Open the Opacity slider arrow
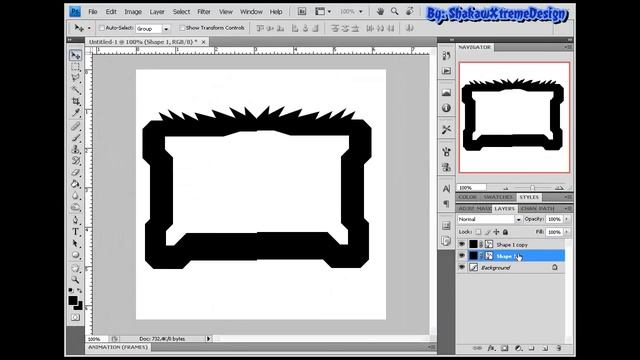The image size is (640, 360). tap(567, 219)
